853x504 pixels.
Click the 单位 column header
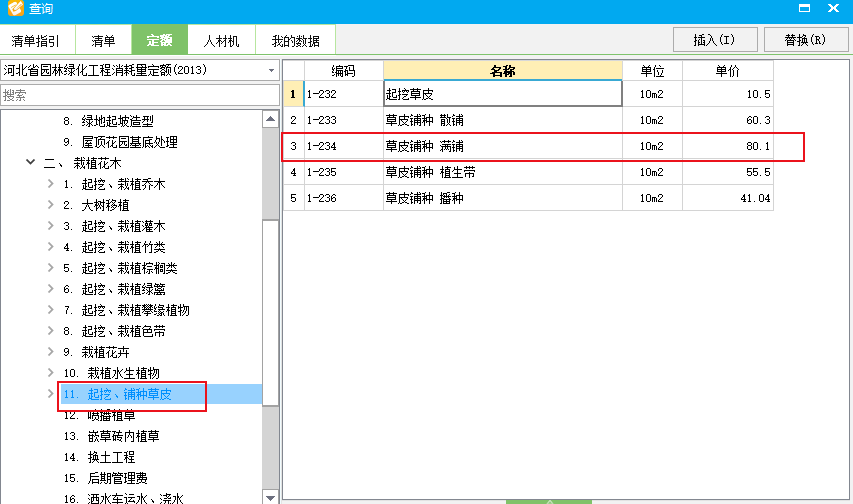pyautogui.click(x=652, y=71)
